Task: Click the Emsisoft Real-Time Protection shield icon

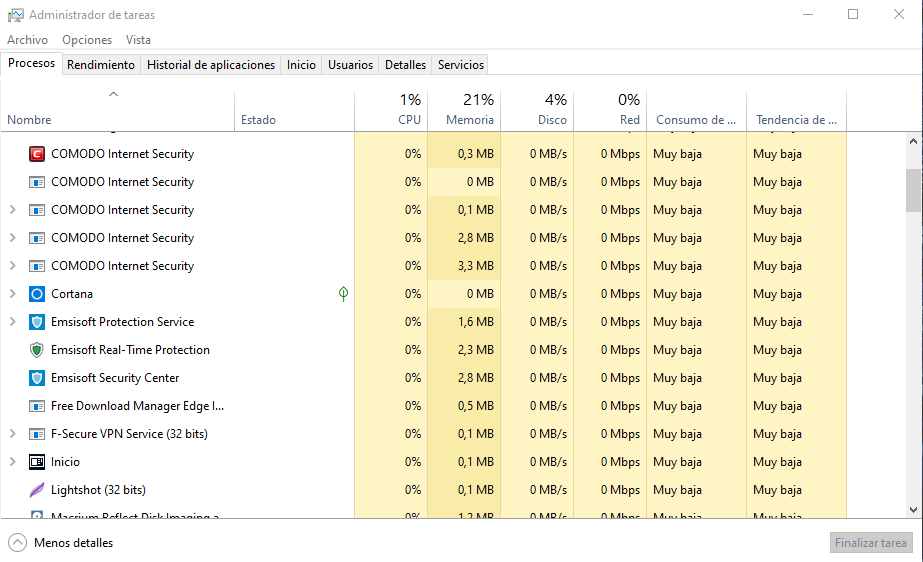Action: click(37, 350)
